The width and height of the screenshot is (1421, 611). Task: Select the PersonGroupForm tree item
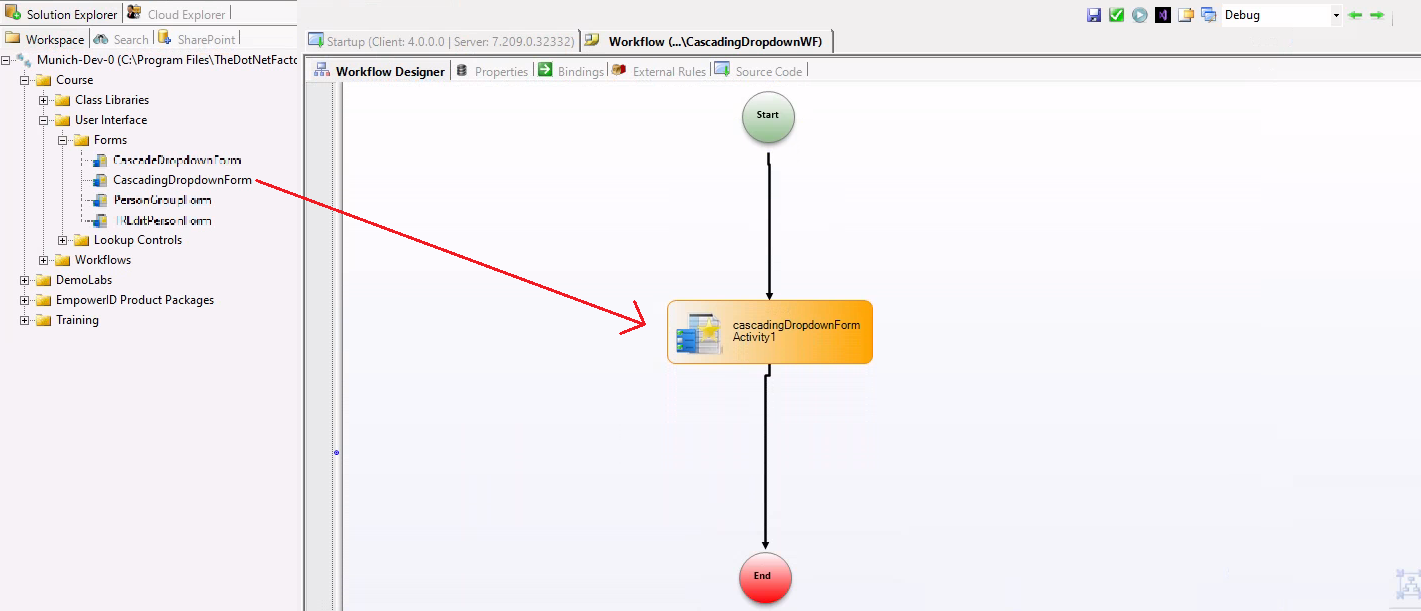[x=162, y=200]
